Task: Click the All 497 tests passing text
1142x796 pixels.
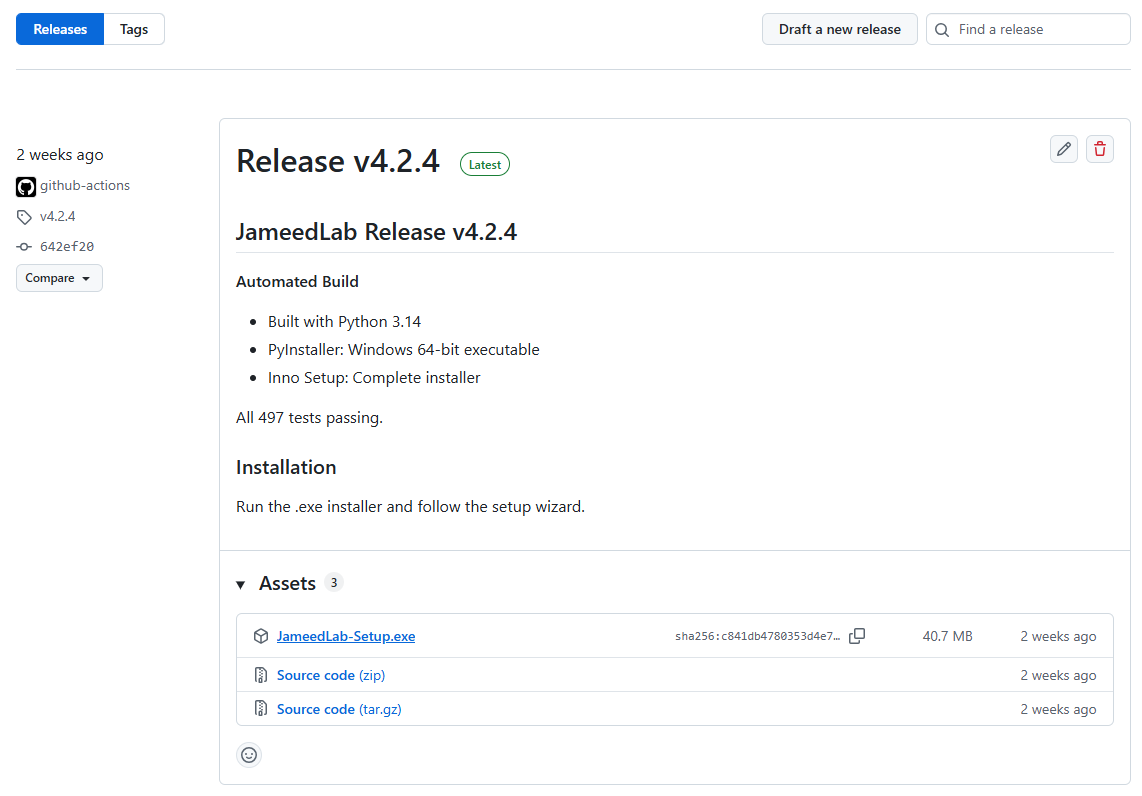Action: (x=310, y=417)
